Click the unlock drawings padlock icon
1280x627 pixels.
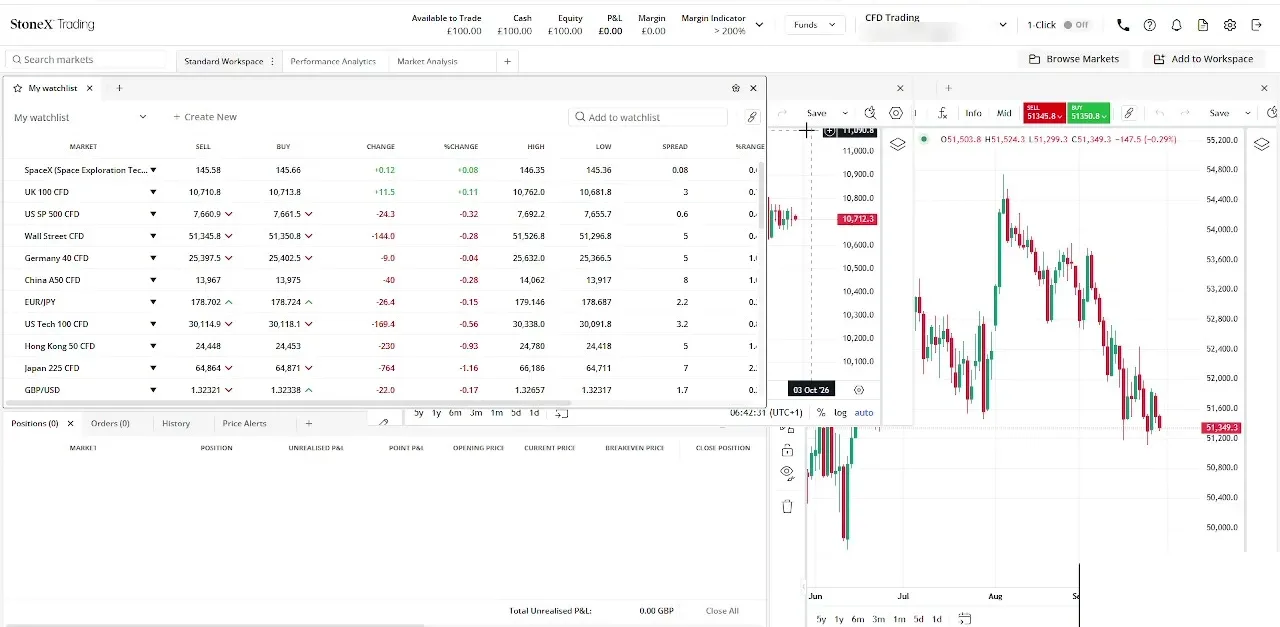tap(787, 450)
